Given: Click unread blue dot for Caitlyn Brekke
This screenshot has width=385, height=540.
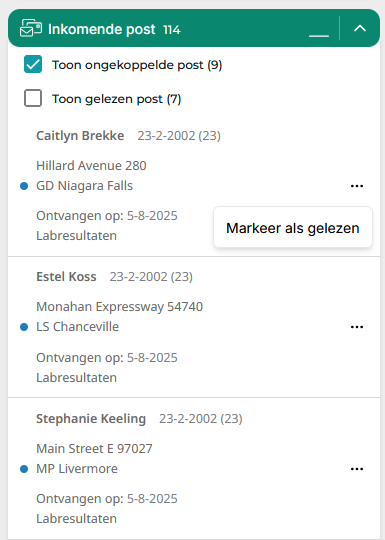Looking at the screenshot, I should tap(24, 186).
